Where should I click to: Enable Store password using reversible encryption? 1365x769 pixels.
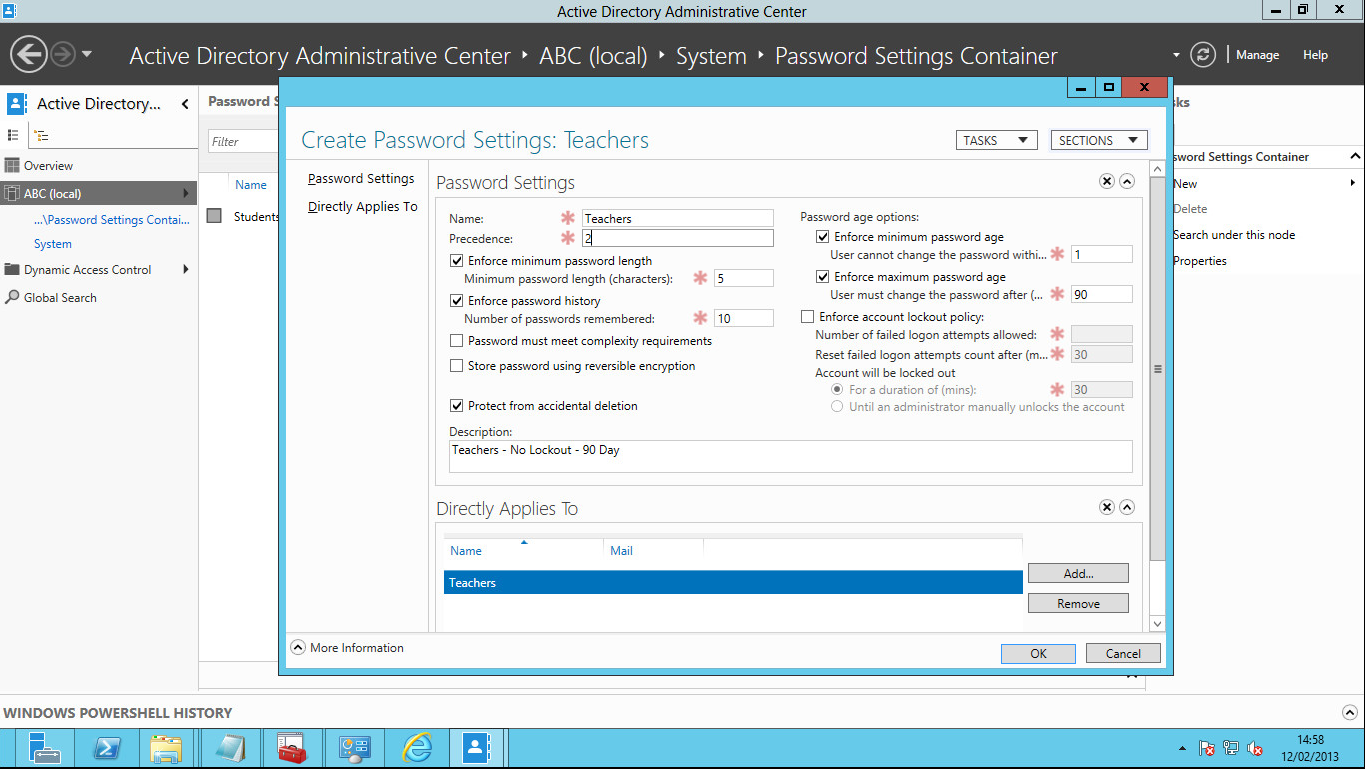pyautogui.click(x=457, y=366)
